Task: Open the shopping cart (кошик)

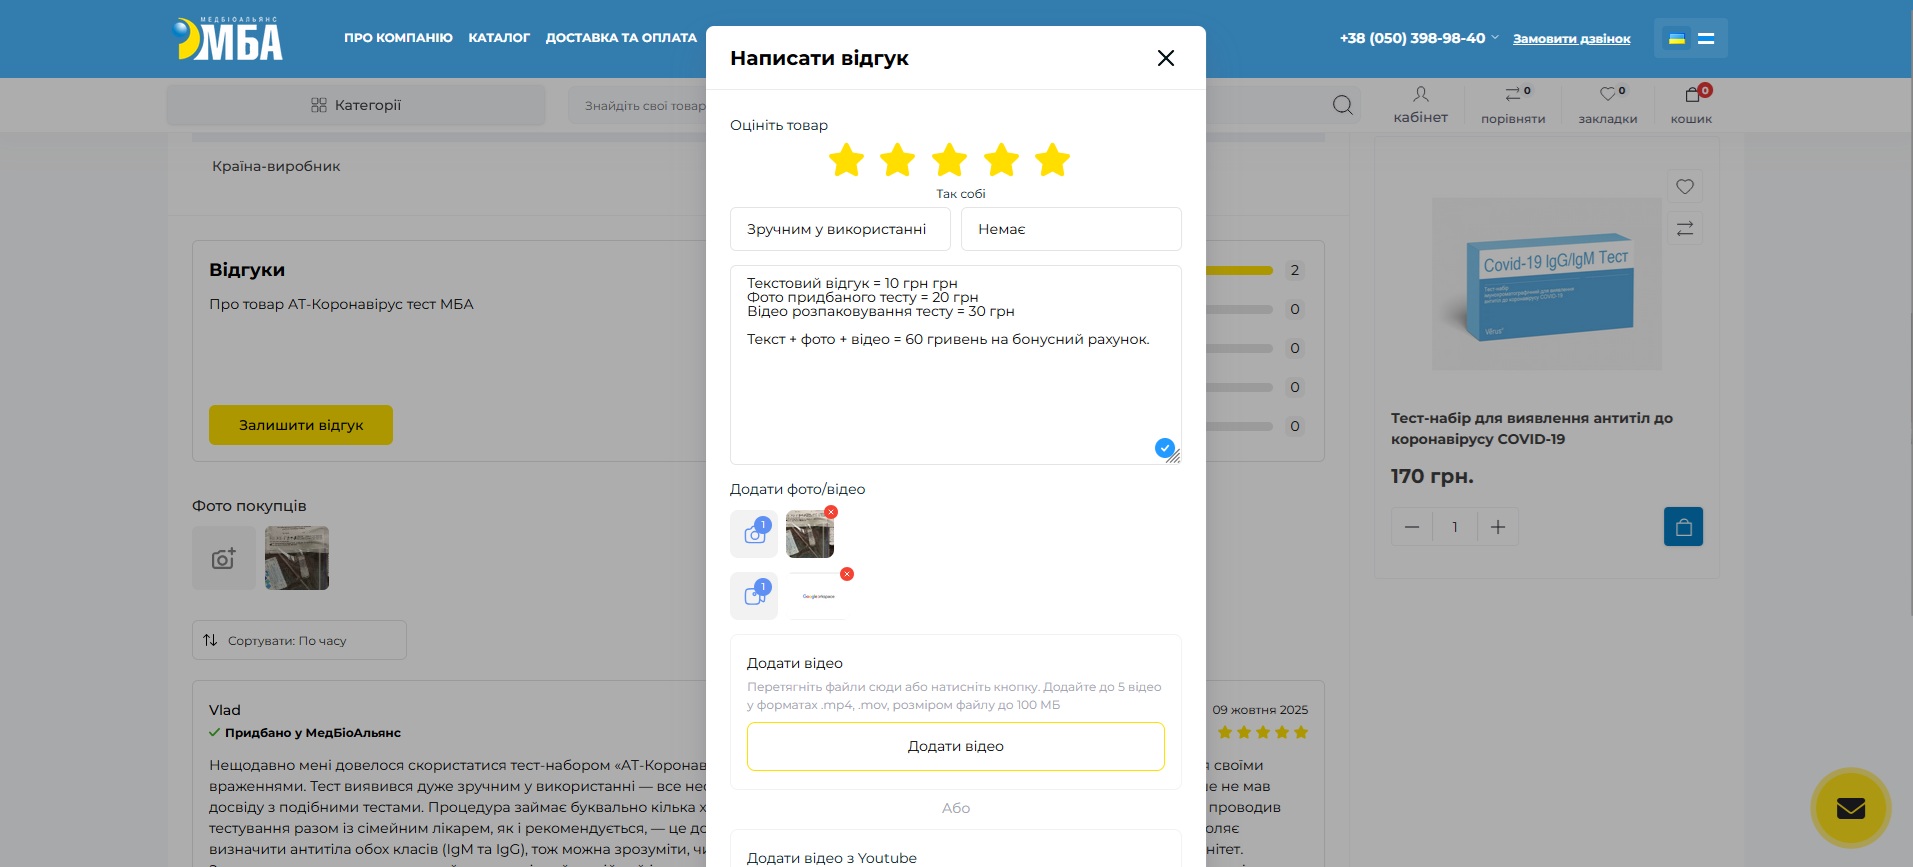Action: pos(1691,104)
